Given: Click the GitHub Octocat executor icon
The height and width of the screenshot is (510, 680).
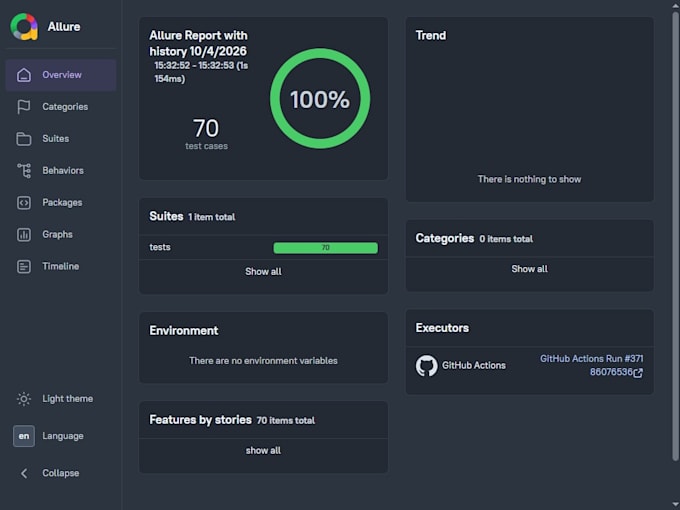Looking at the screenshot, I should [x=427, y=366].
